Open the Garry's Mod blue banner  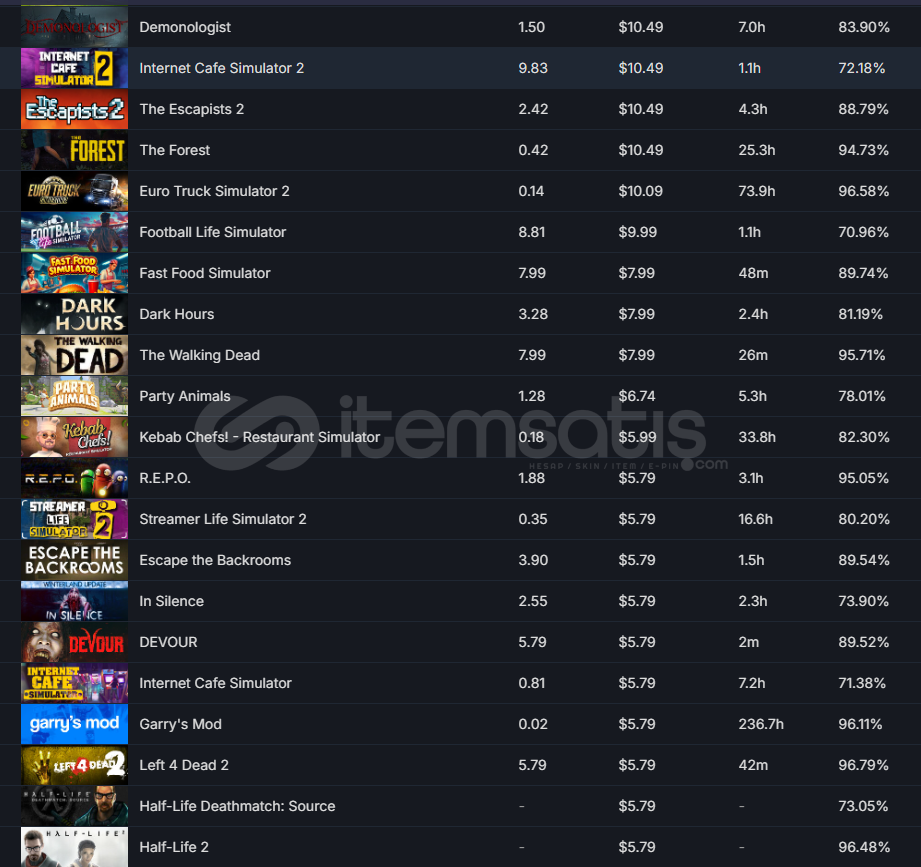pyautogui.click(x=74, y=724)
